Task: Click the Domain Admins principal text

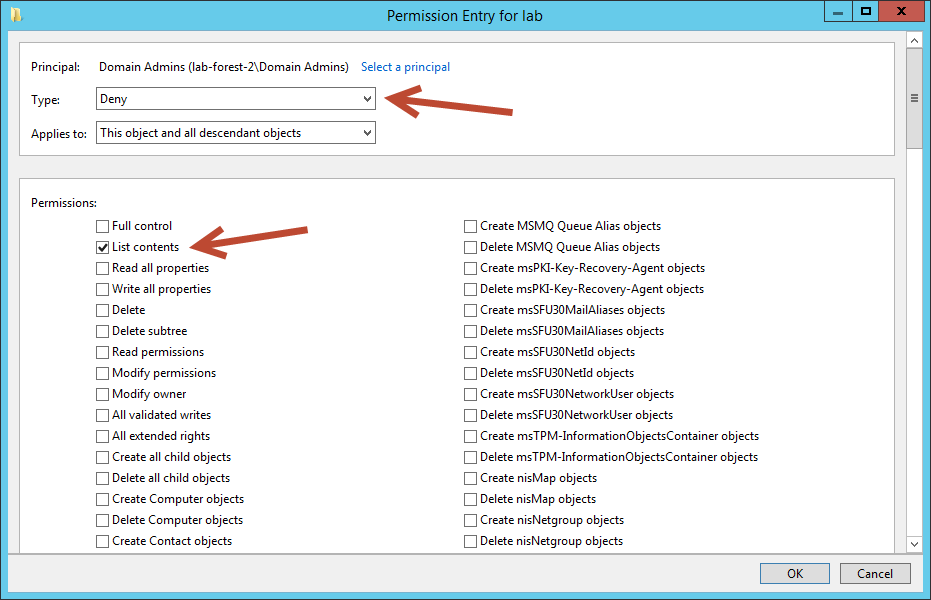Action: point(224,67)
